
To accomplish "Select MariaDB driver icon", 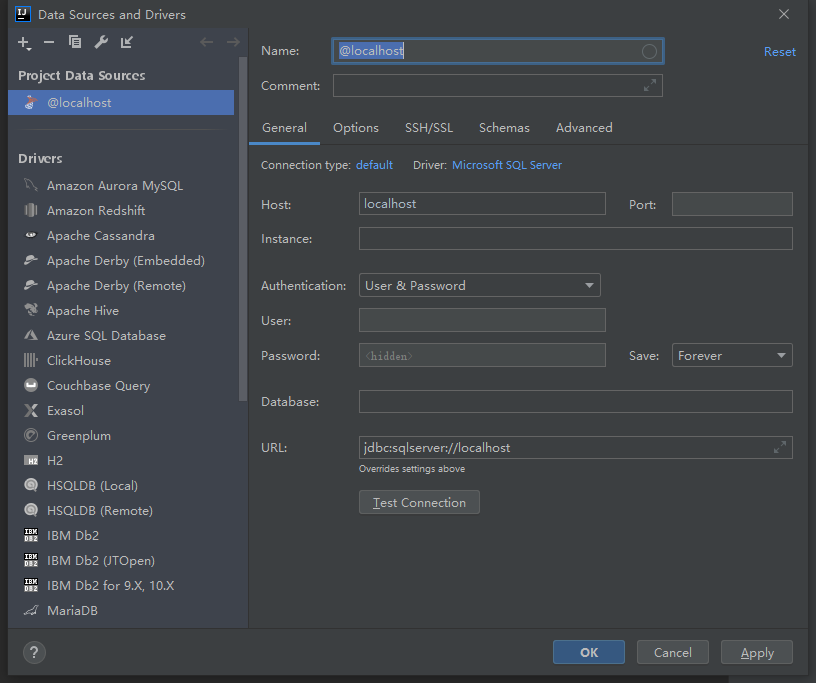I will point(31,610).
